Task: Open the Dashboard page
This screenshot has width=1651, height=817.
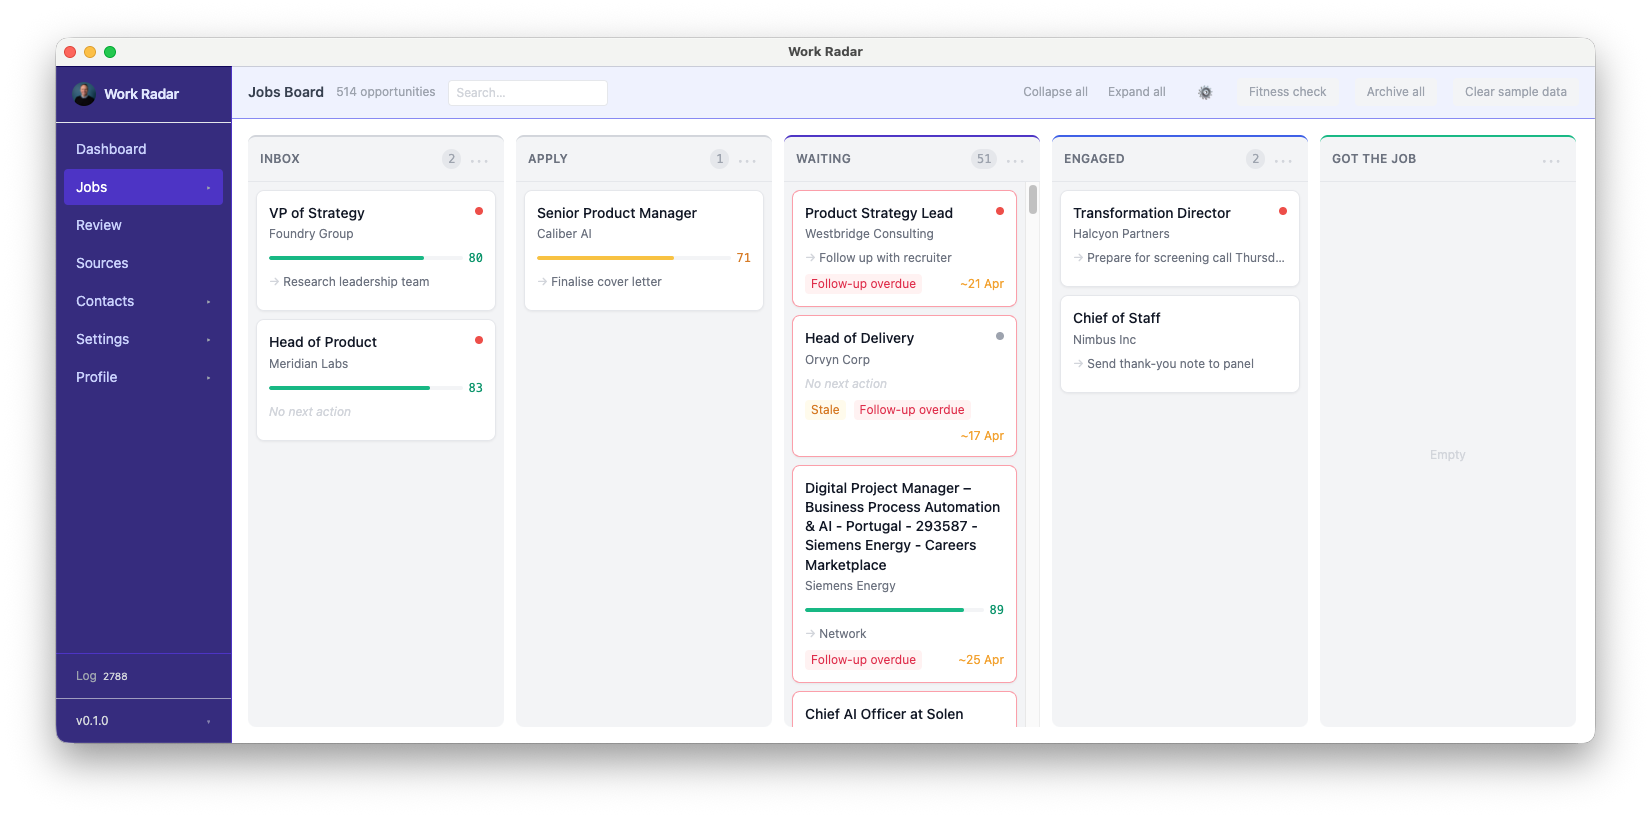Action: (143, 149)
